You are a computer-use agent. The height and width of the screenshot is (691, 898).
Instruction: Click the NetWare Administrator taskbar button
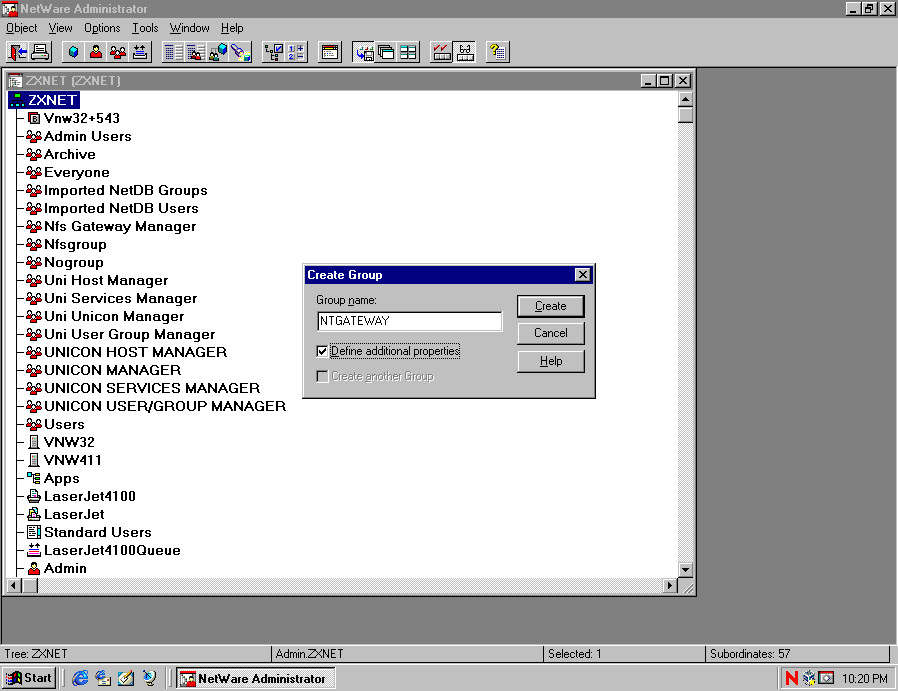(x=255, y=678)
